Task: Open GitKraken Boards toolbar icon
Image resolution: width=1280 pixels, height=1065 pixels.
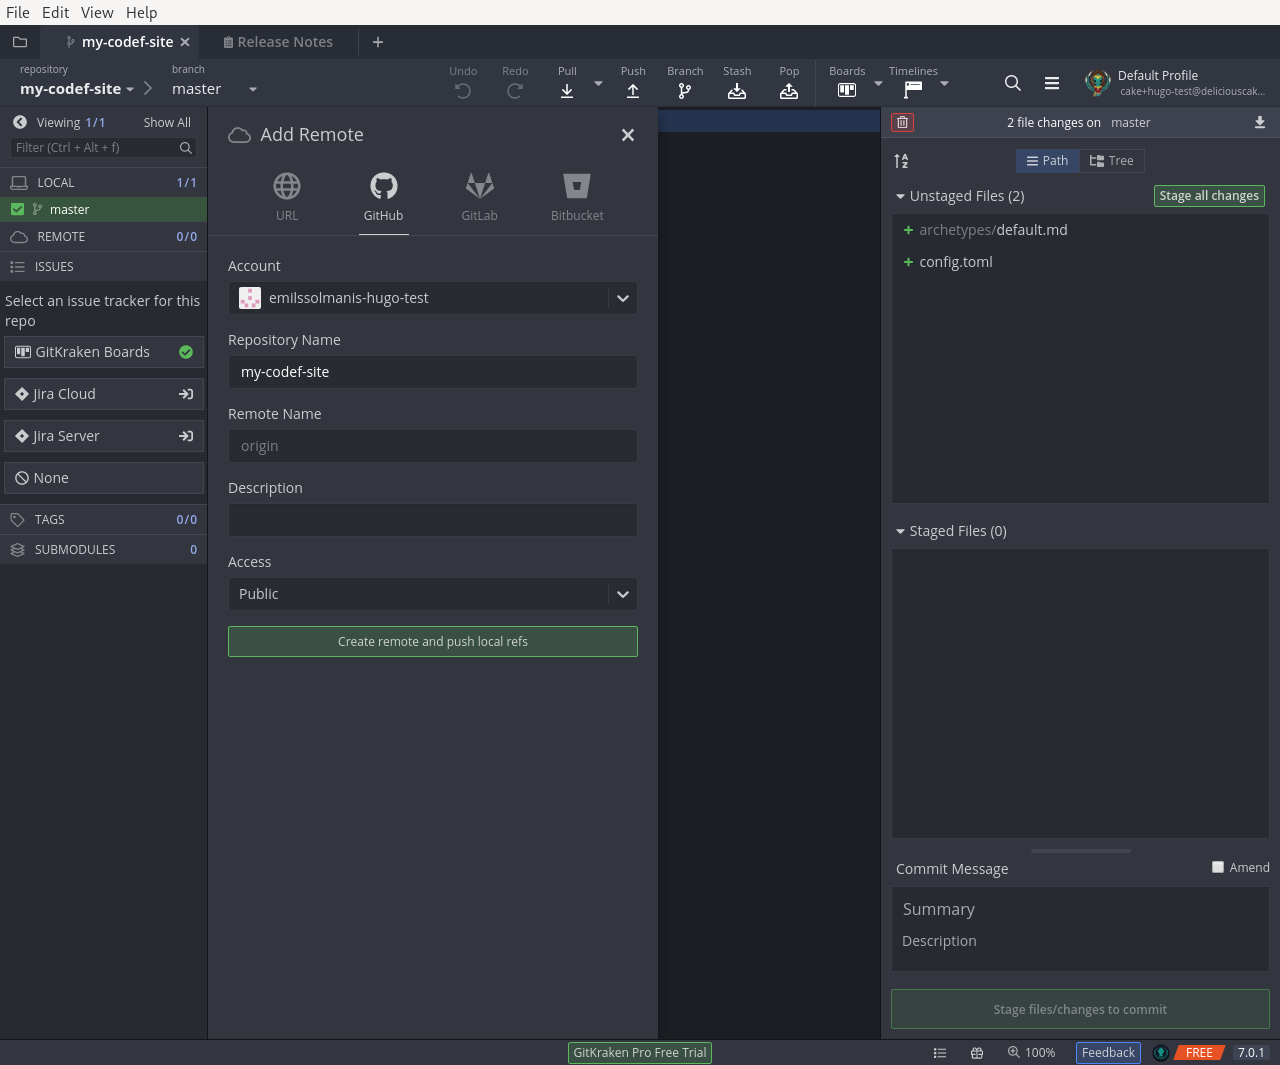Action: 847,90
